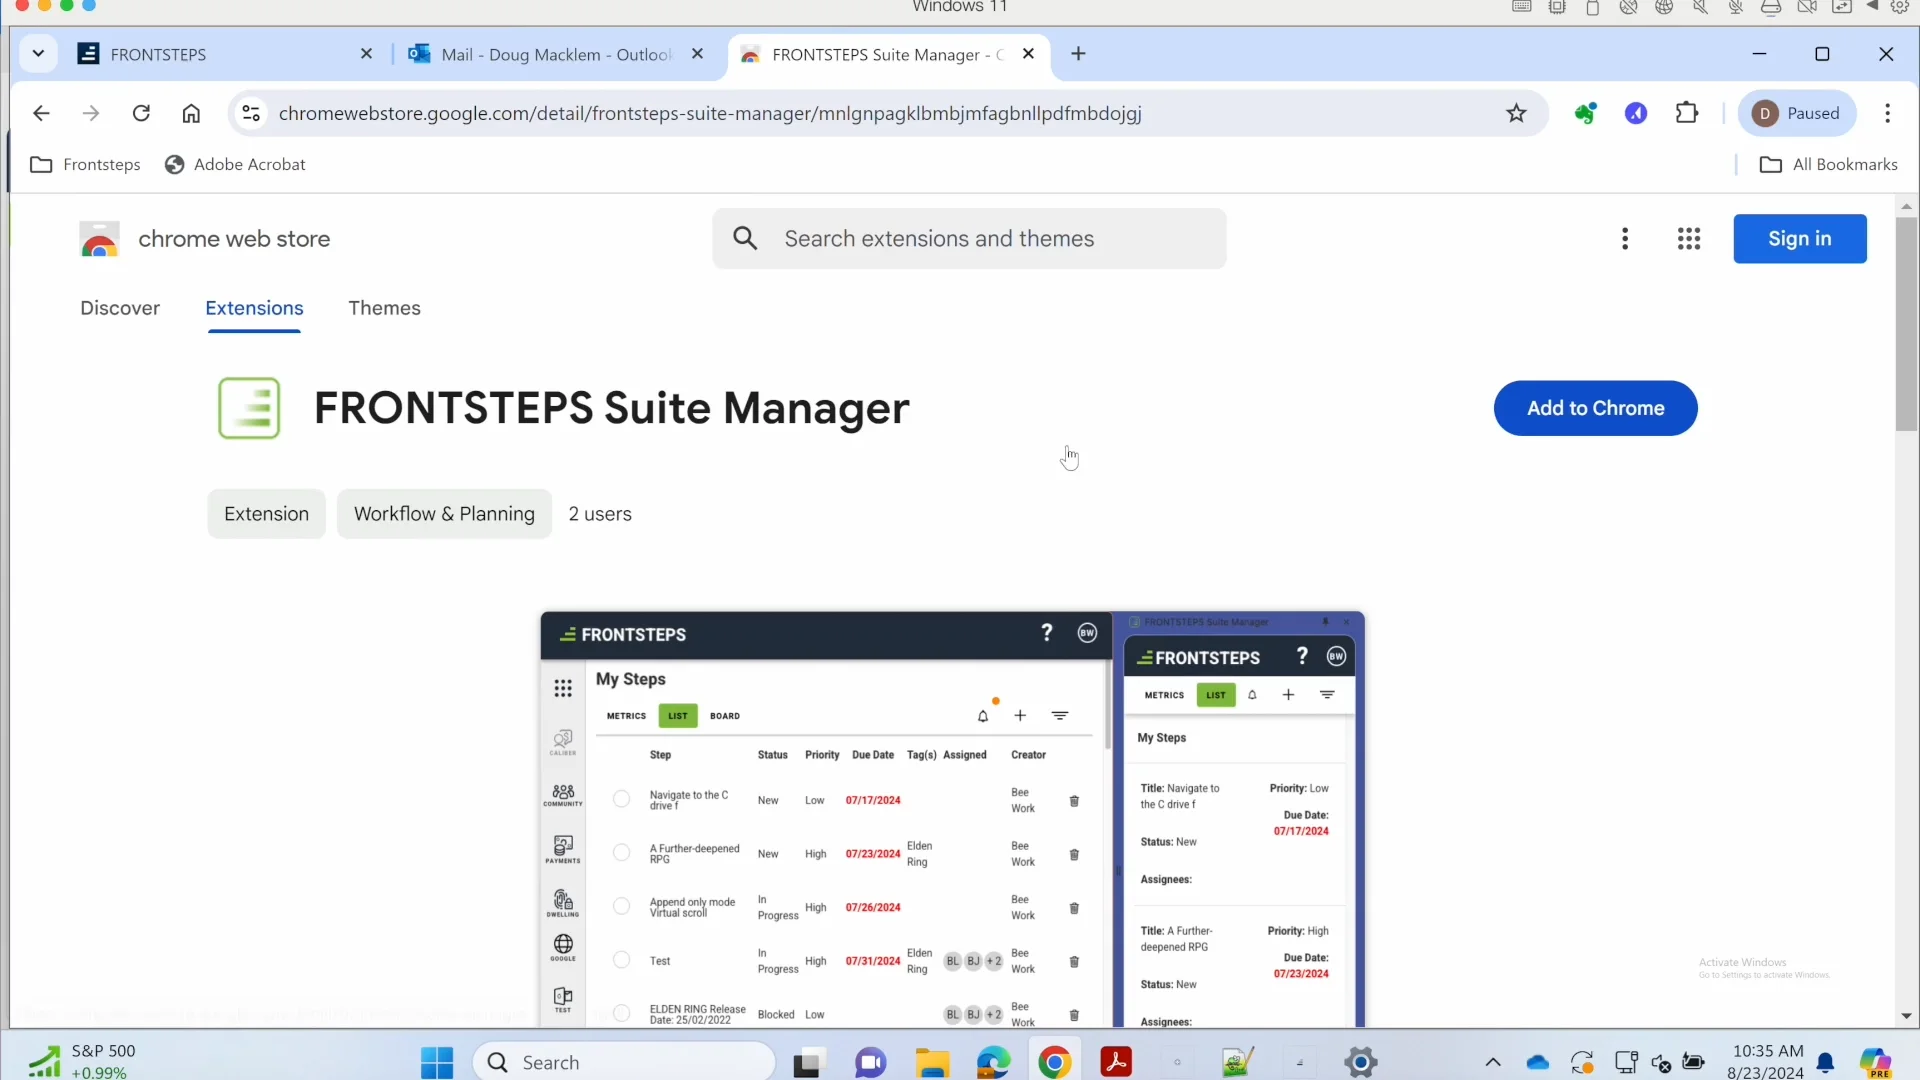Click the view site information icon
The width and height of the screenshot is (1920, 1080).
(251, 113)
